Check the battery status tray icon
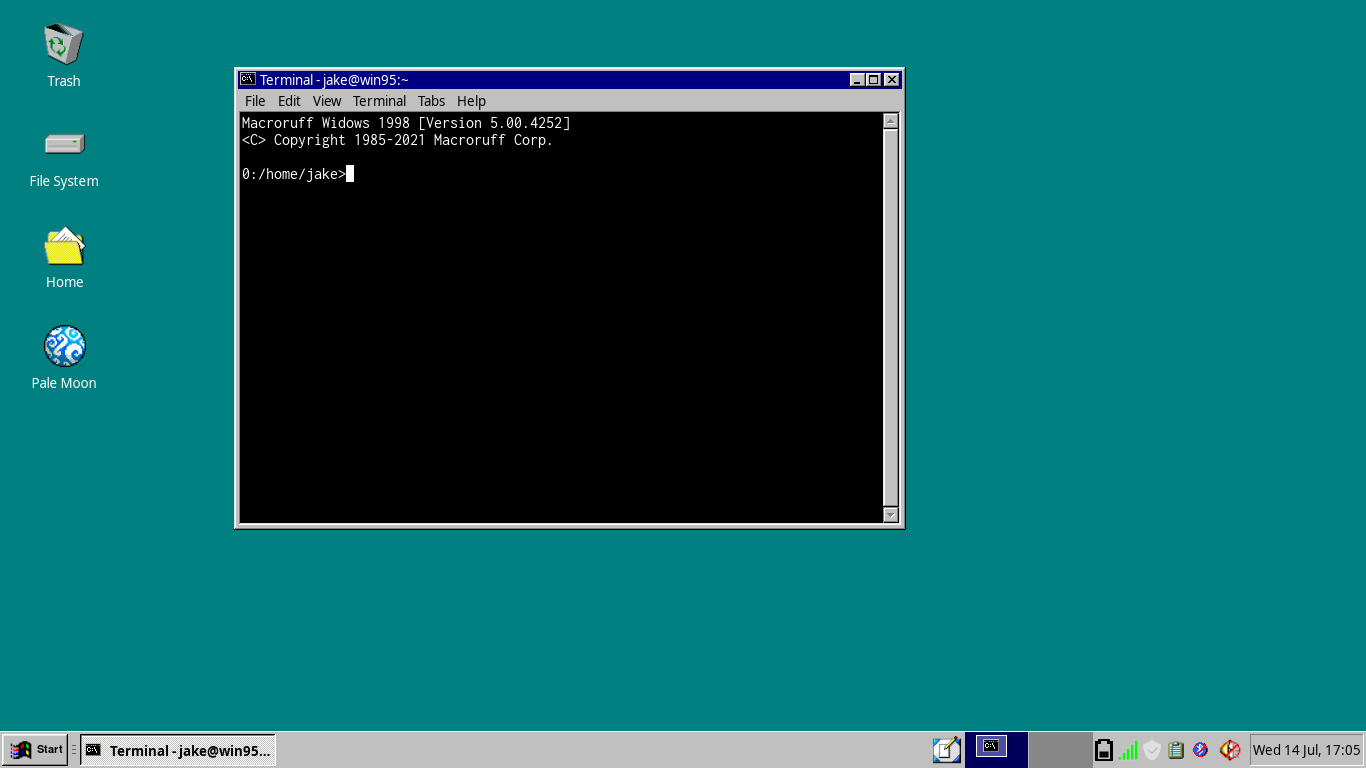This screenshot has height=768, width=1366. click(1104, 750)
